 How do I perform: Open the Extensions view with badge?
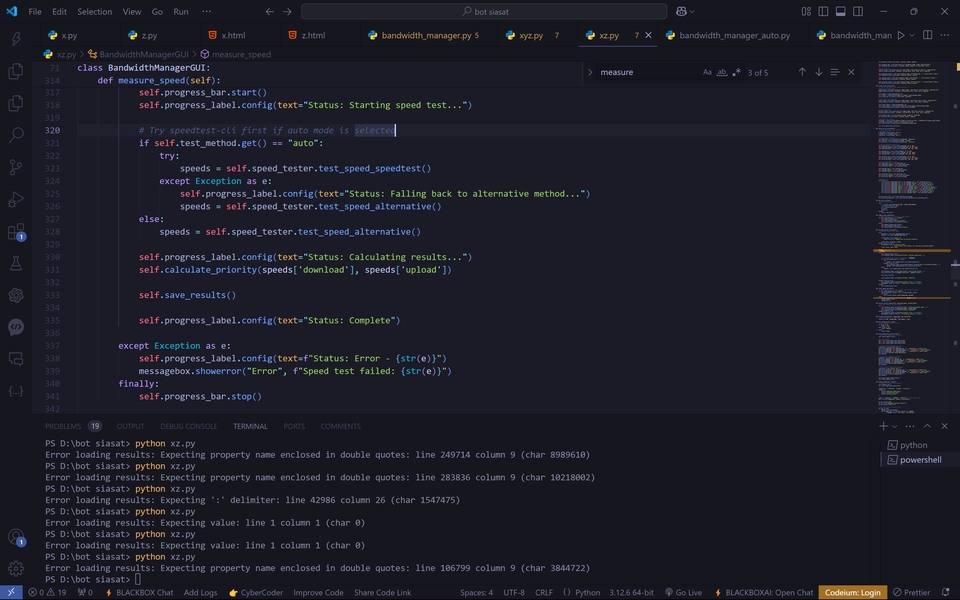(16, 231)
